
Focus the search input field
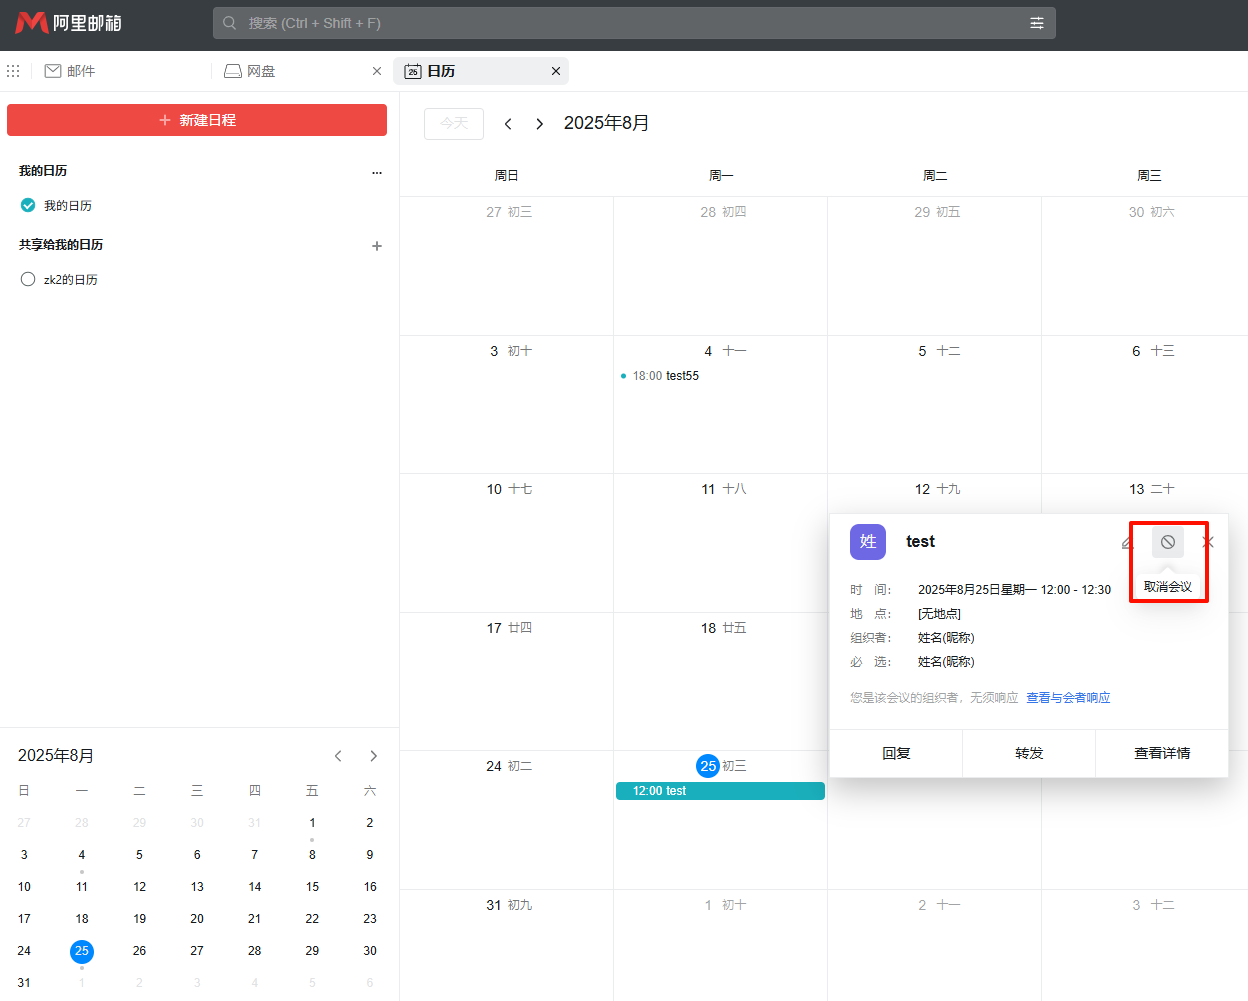634,23
